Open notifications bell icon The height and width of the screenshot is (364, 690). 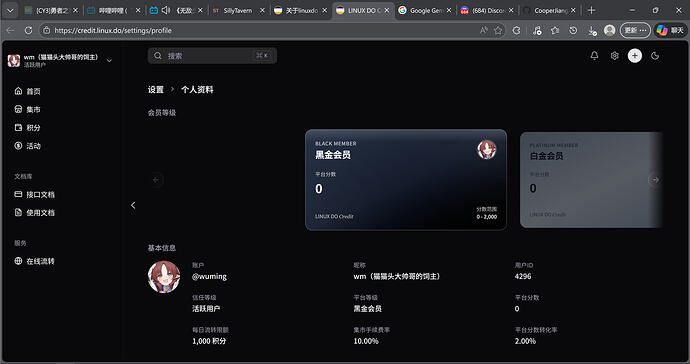coord(594,56)
